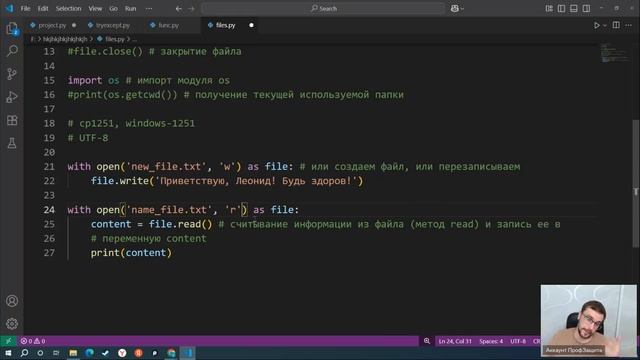Viewport: 640px width, 360px height.
Task: Show errors and warnings in status bar
Action: [x=33, y=341]
